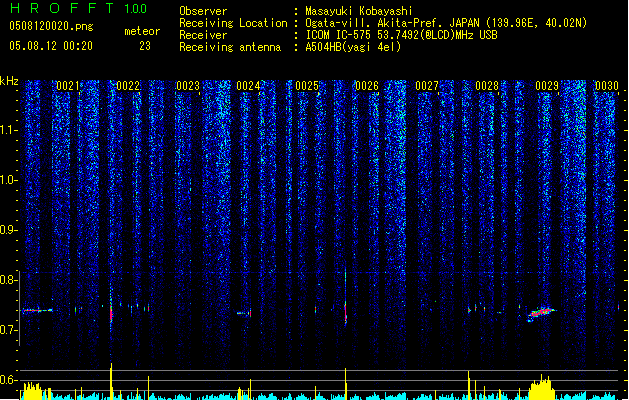
Task: Click the time marker 0030
Action: pos(607,86)
